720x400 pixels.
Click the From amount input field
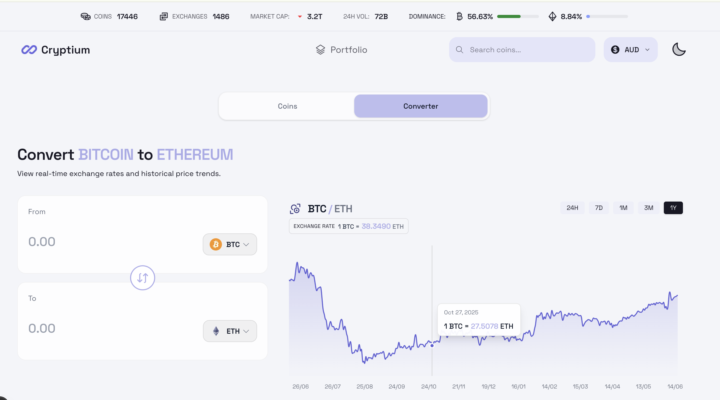click(x=112, y=242)
